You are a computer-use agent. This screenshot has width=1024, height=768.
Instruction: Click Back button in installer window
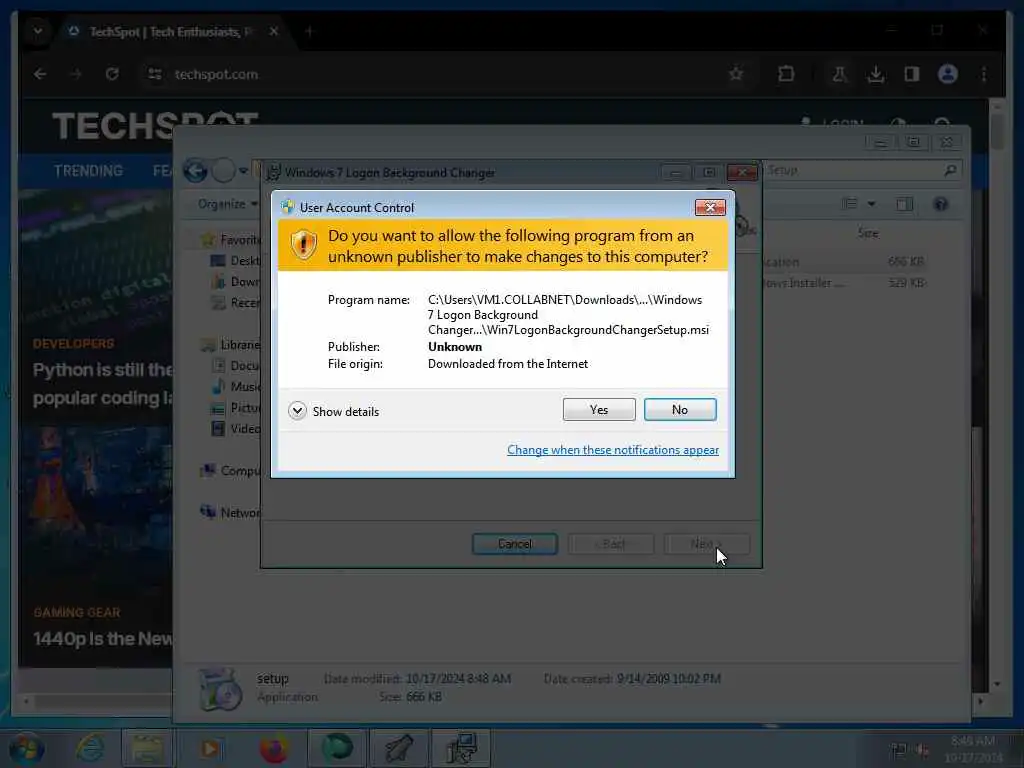[x=611, y=544]
